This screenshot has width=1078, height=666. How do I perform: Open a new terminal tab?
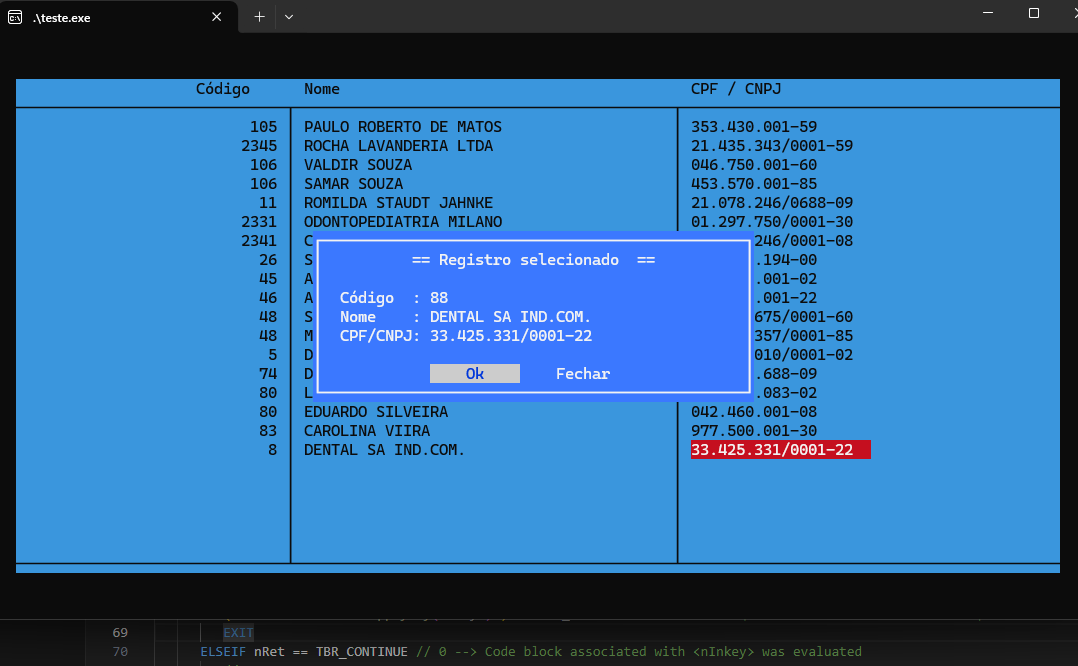259,17
